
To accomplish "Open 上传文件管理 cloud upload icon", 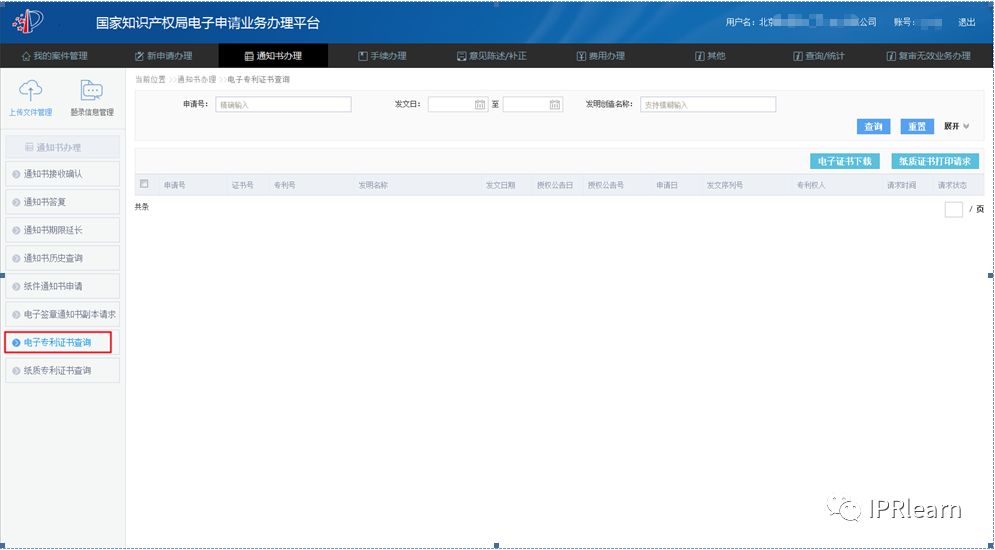I will 30,91.
